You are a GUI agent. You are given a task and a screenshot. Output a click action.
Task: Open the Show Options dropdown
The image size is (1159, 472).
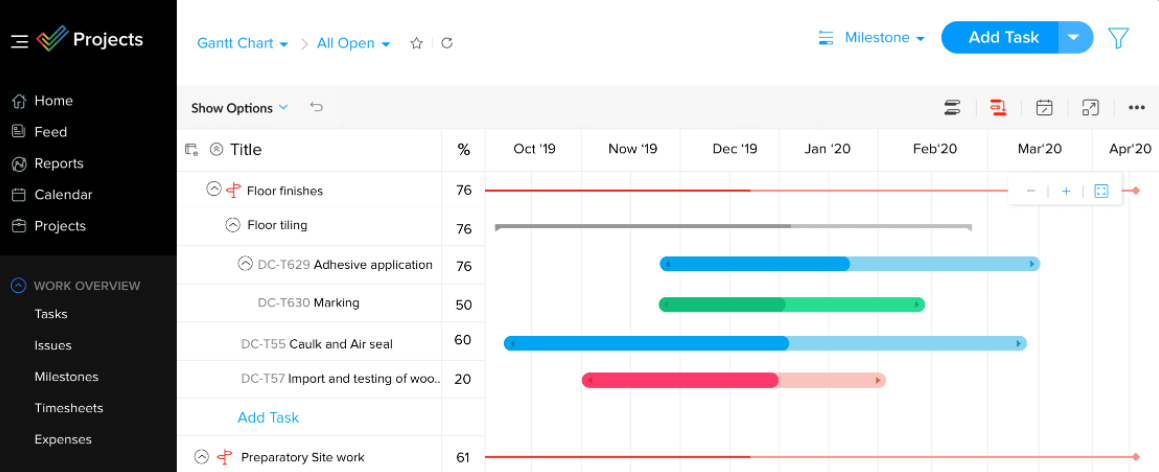click(x=239, y=108)
